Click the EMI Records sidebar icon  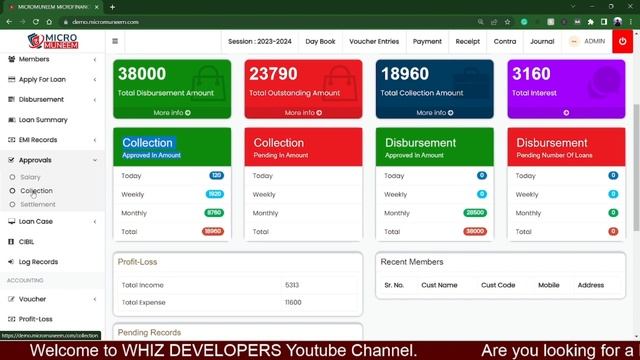click(11, 140)
